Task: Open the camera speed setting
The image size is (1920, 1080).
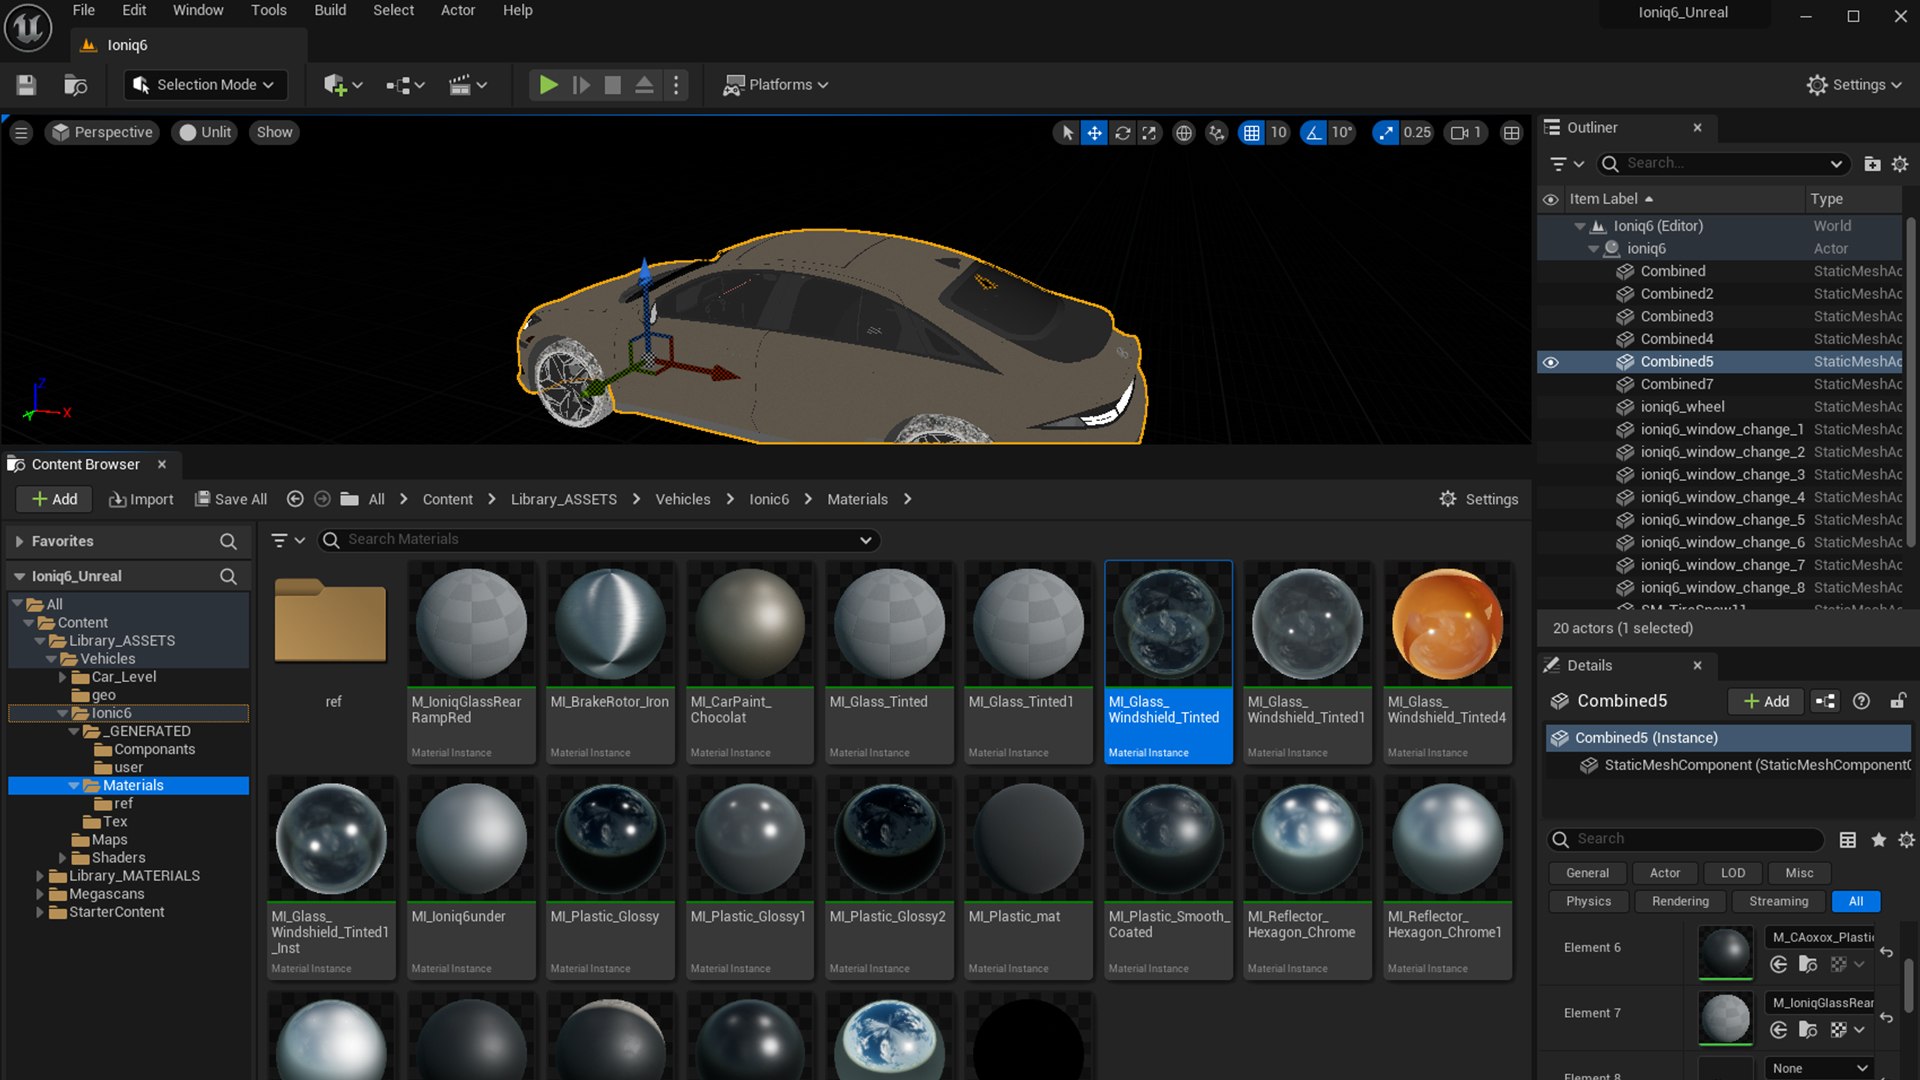Action: 1467,132
